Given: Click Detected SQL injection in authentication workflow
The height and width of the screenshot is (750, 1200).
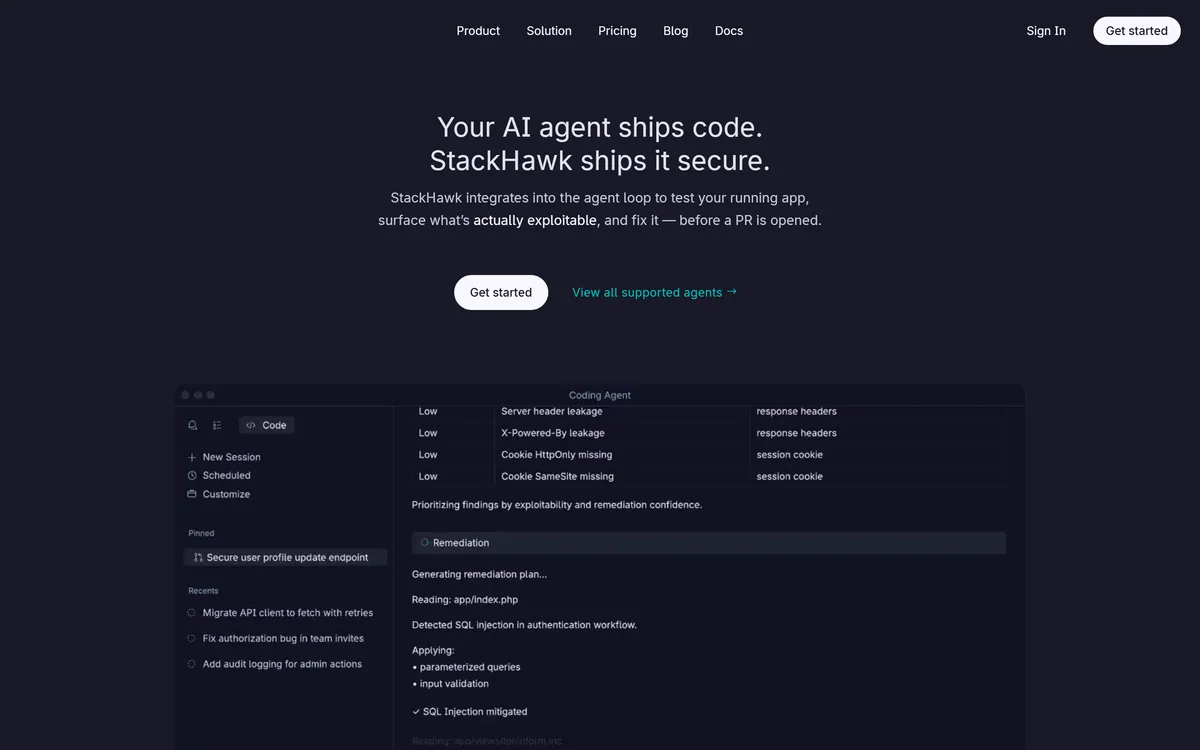Looking at the screenshot, I should click(524, 625).
